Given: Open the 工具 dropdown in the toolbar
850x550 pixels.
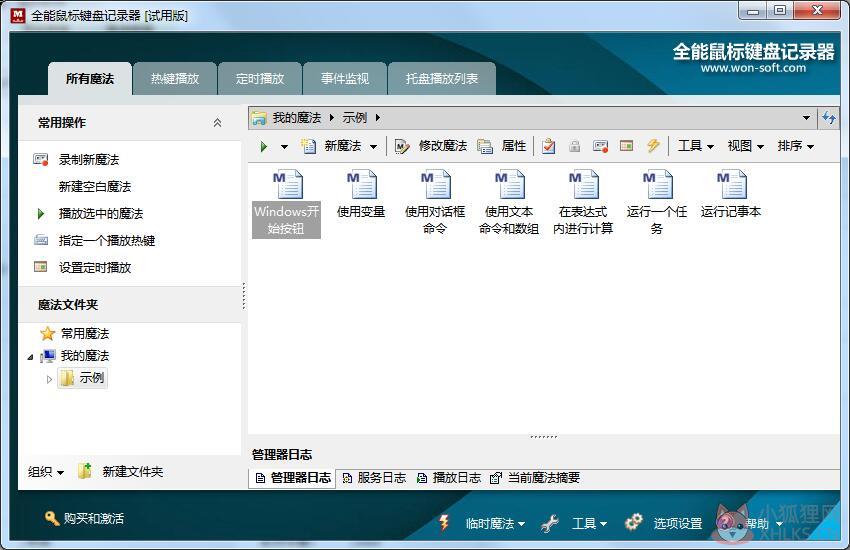Looking at the screenshot, I should click(x=696, y=146).
